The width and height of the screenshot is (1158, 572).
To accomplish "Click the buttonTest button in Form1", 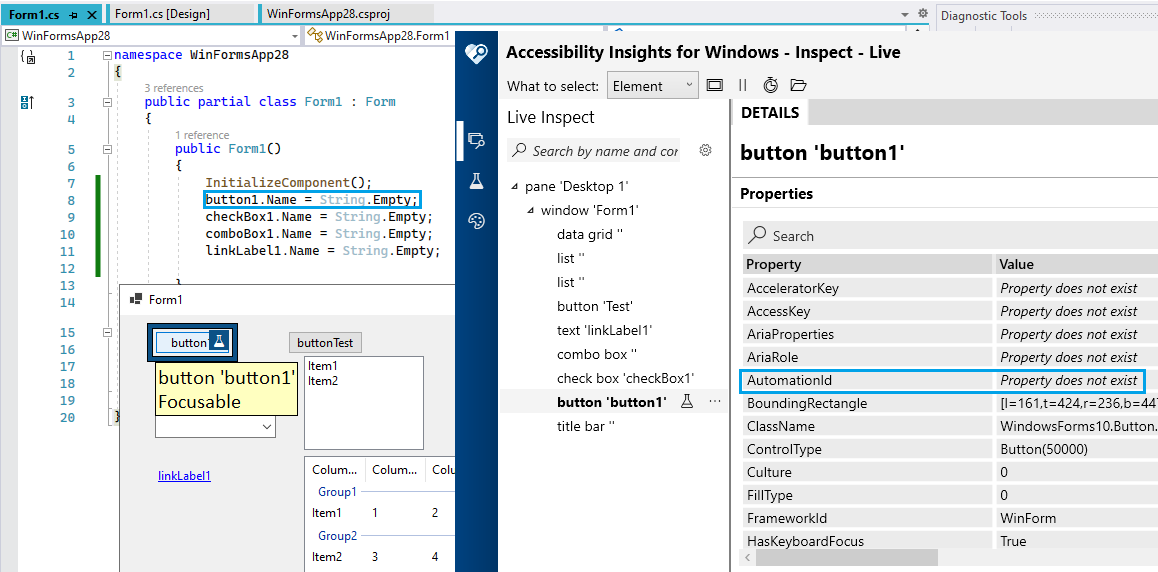I will (325, 342).
